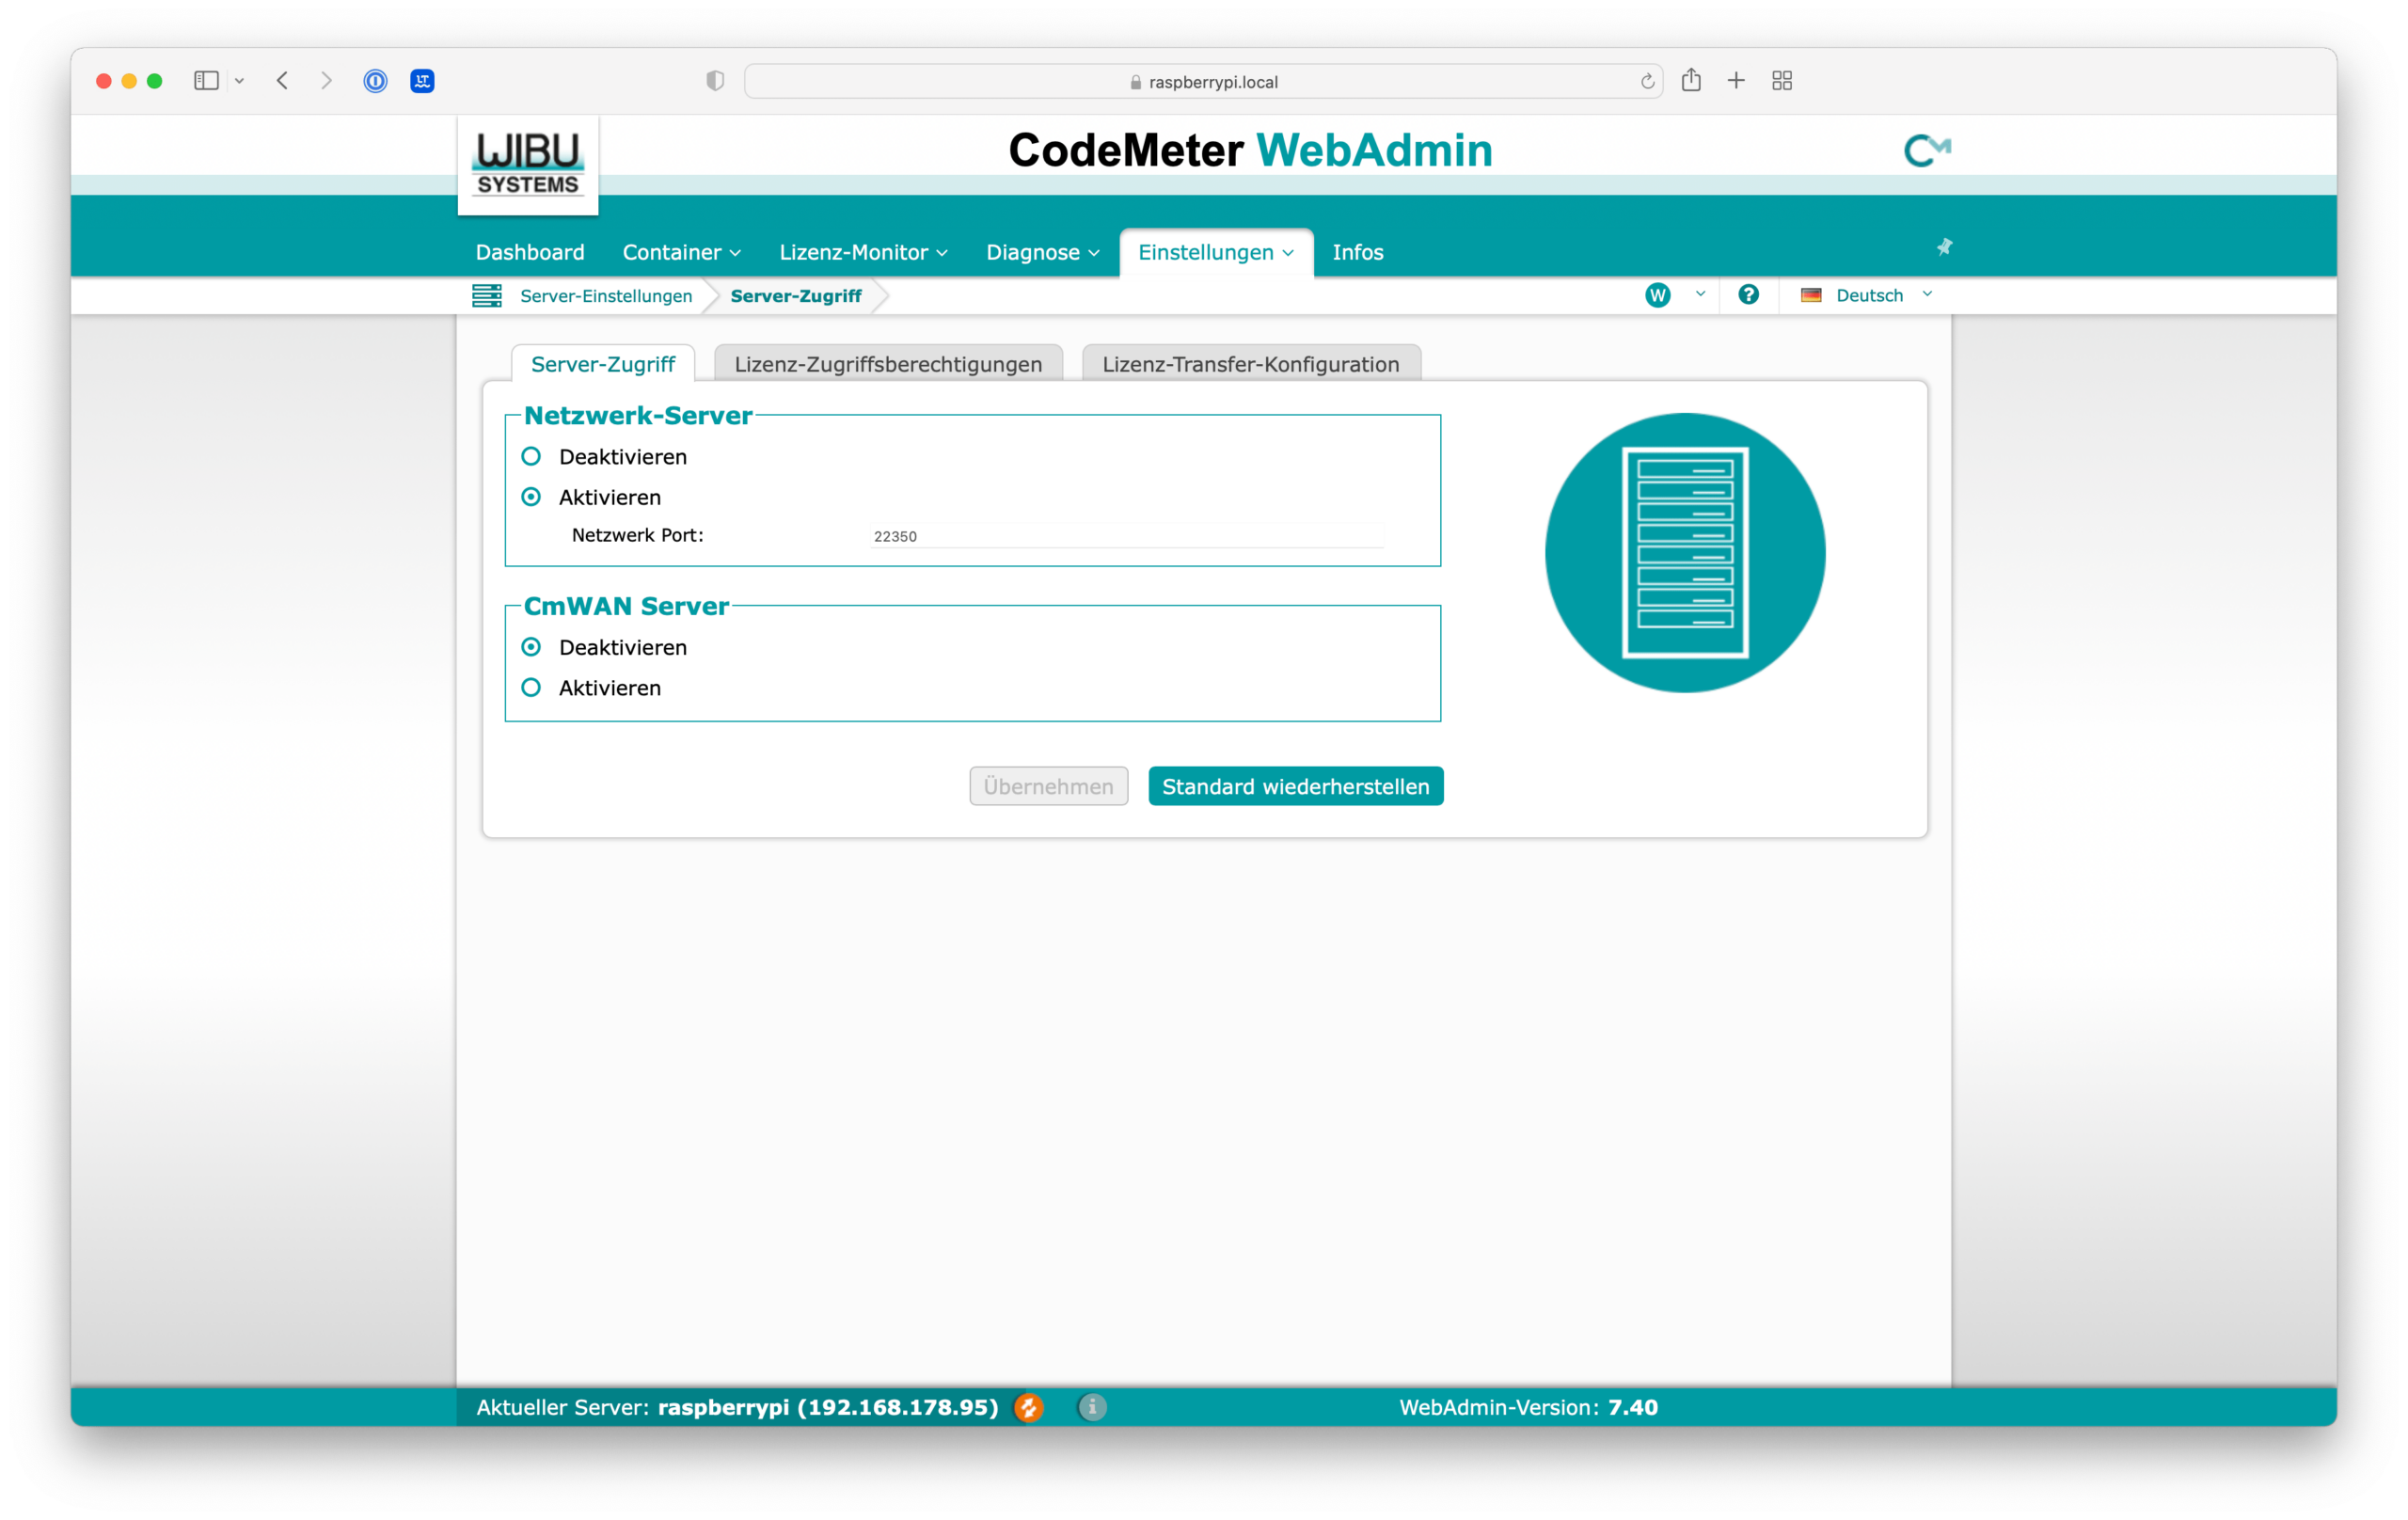Click the help question mark icon

coord(1748,295)
